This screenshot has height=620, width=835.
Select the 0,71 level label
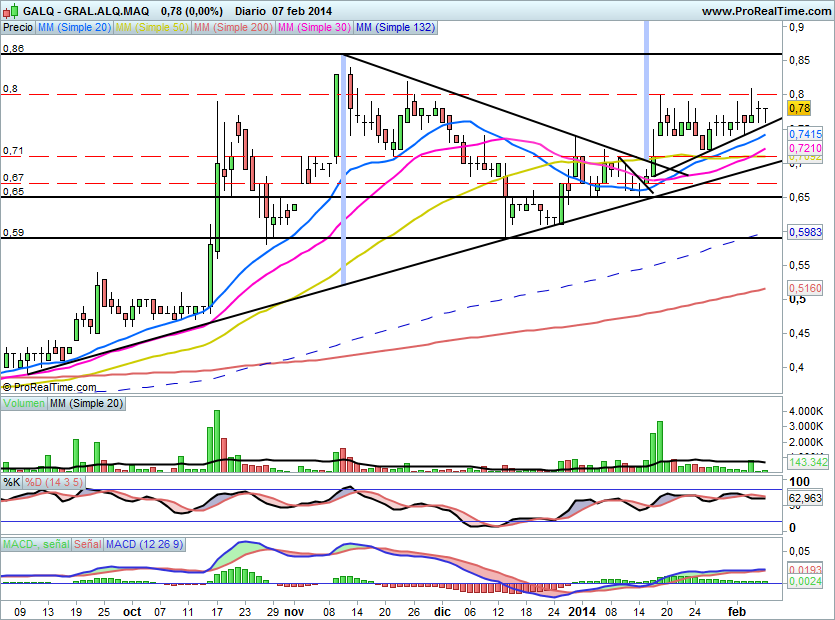coord(13,151)
